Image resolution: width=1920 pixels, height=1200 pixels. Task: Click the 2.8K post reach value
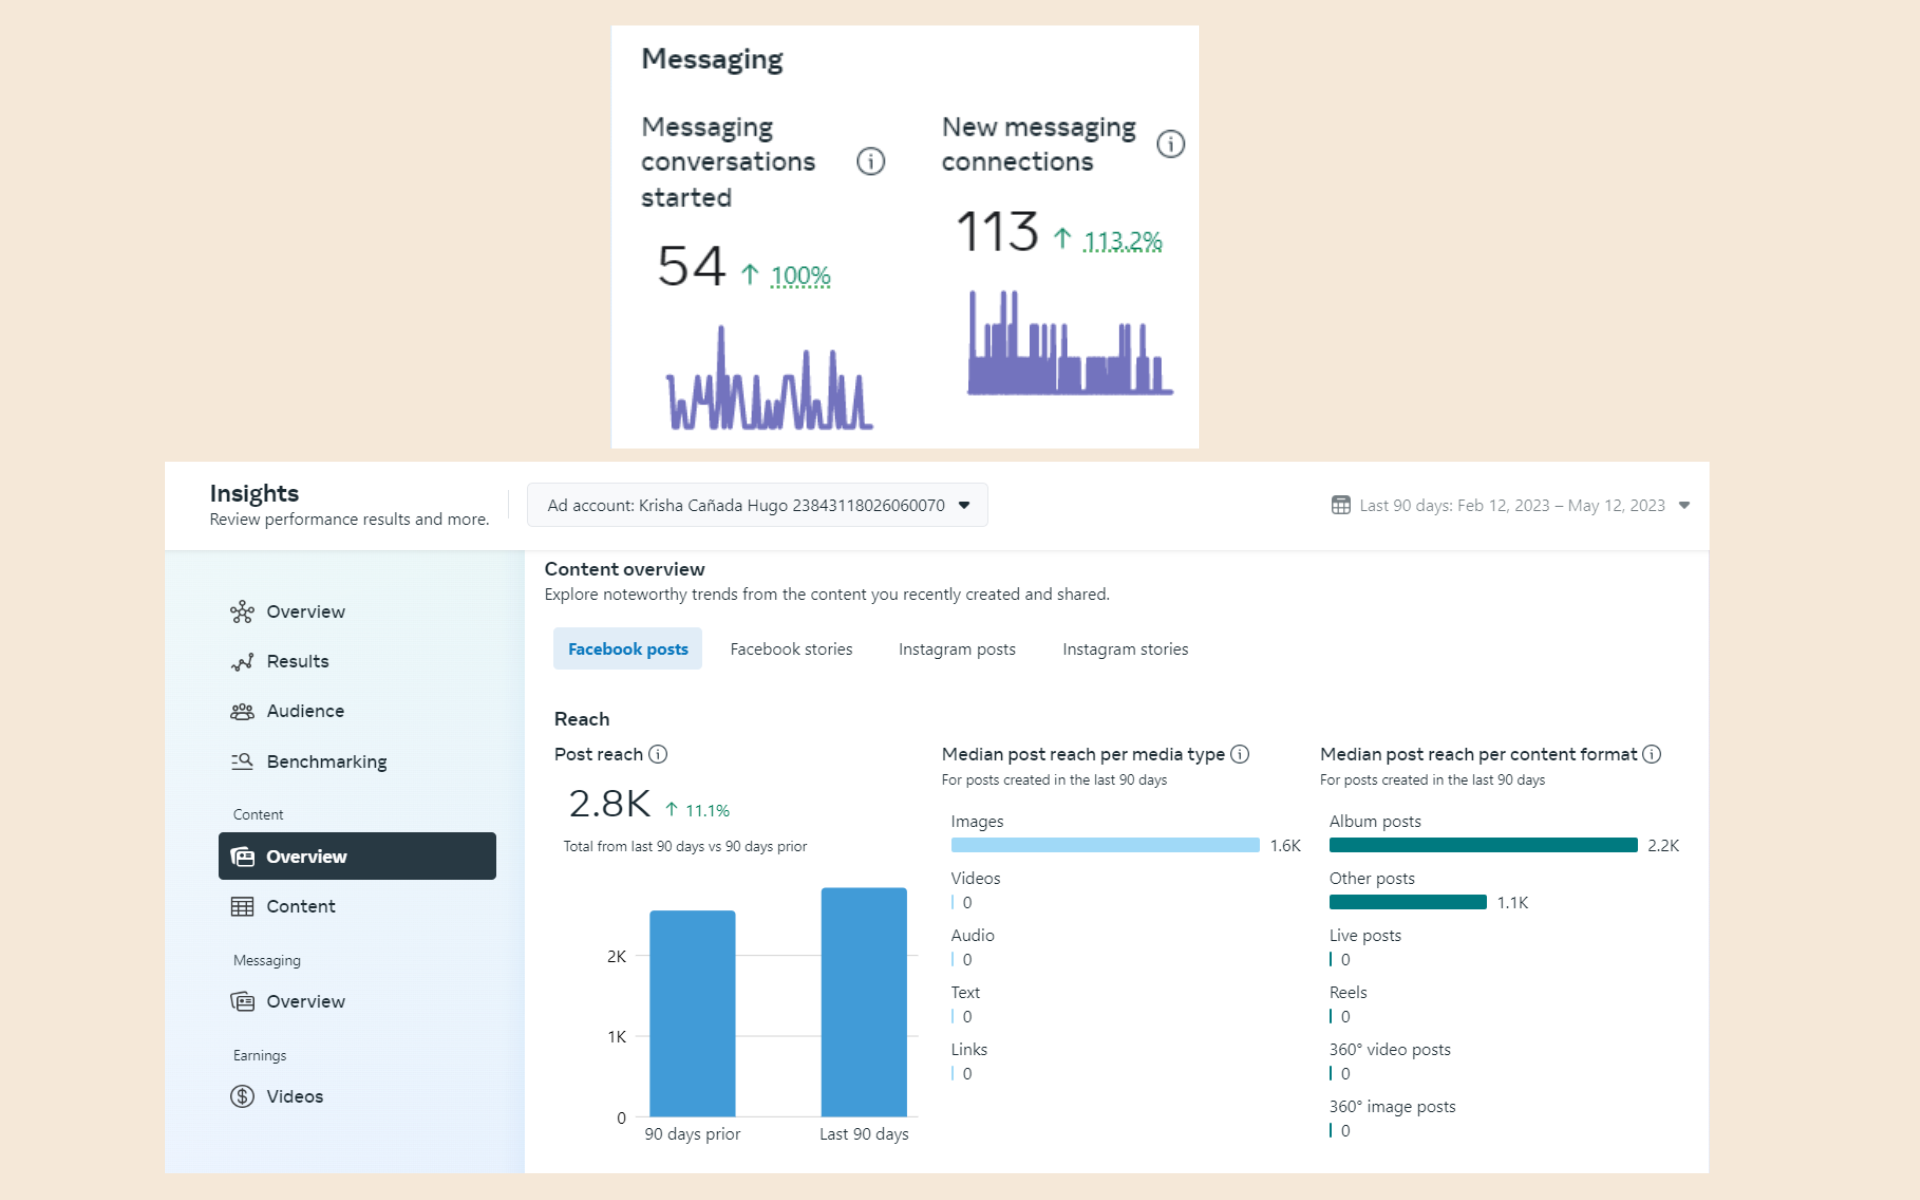coord(610,803)
